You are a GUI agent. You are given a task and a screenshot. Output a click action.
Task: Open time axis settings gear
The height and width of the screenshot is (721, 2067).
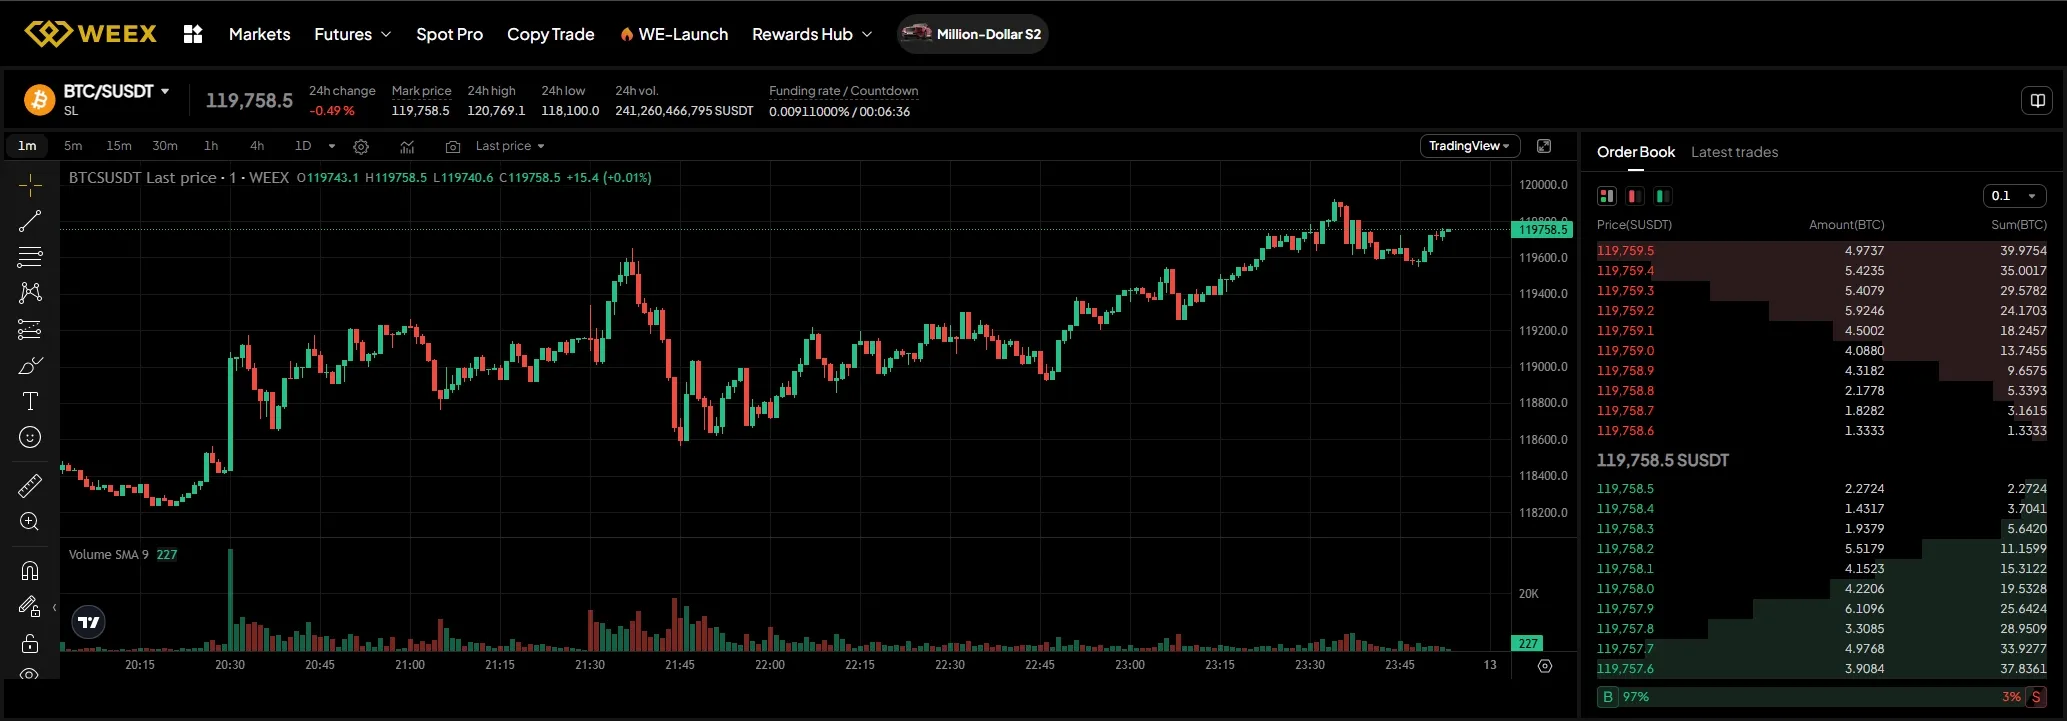click(1545, 666)
